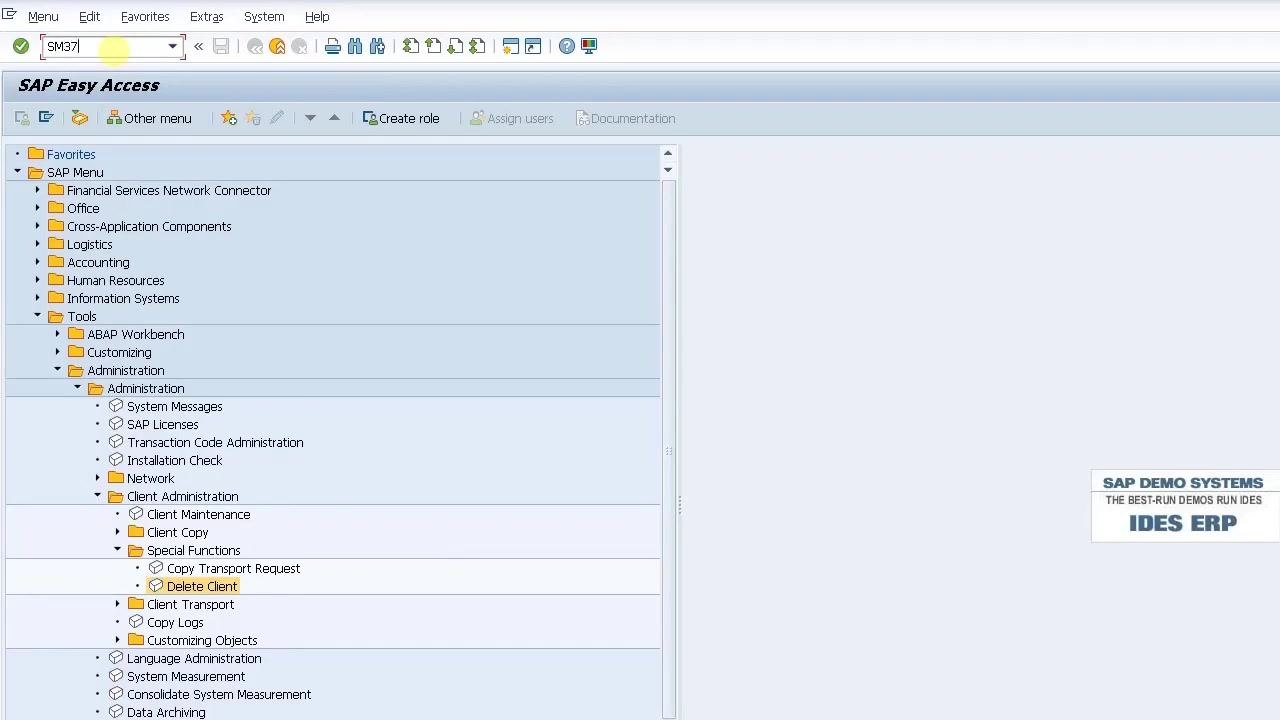Go to first page using toolbar icon
The width and height of the screenshot is (1280, 720).
coord(411,46)
